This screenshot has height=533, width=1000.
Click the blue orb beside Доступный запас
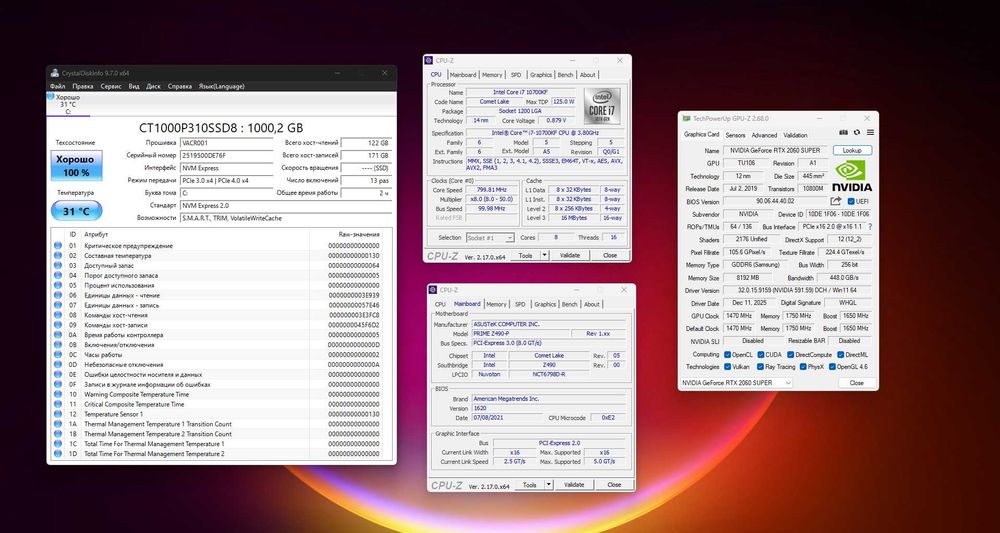coord(58,265)
